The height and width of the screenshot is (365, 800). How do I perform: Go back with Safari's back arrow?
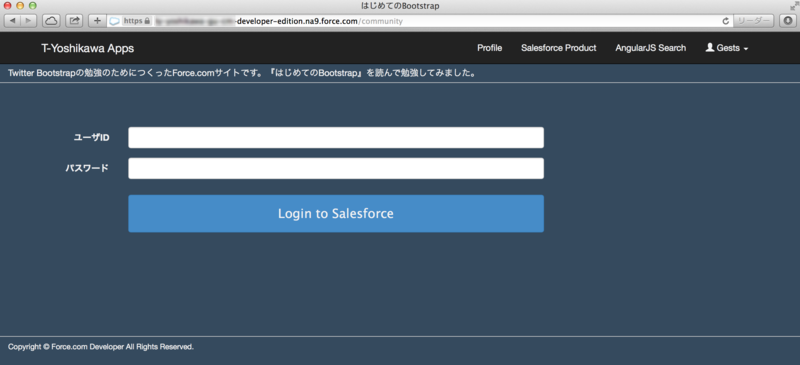pos(13,21)
